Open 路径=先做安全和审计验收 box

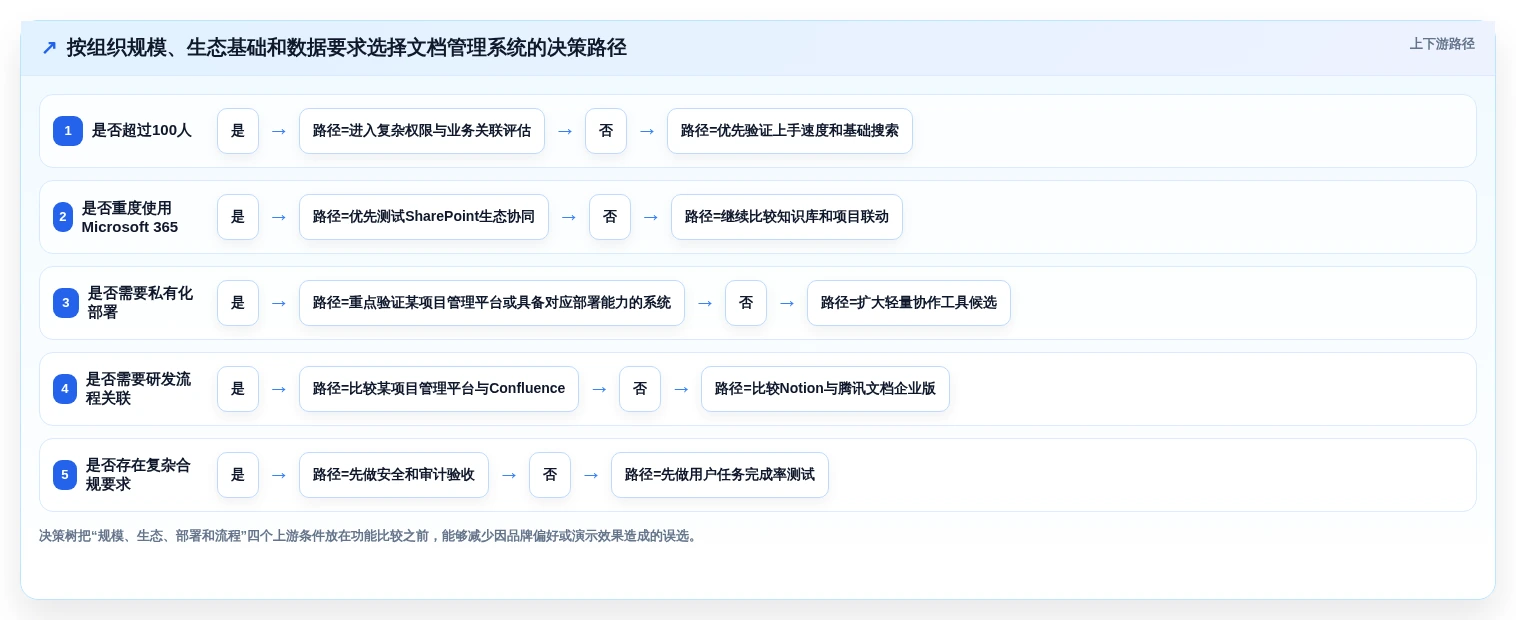point(394,475)
